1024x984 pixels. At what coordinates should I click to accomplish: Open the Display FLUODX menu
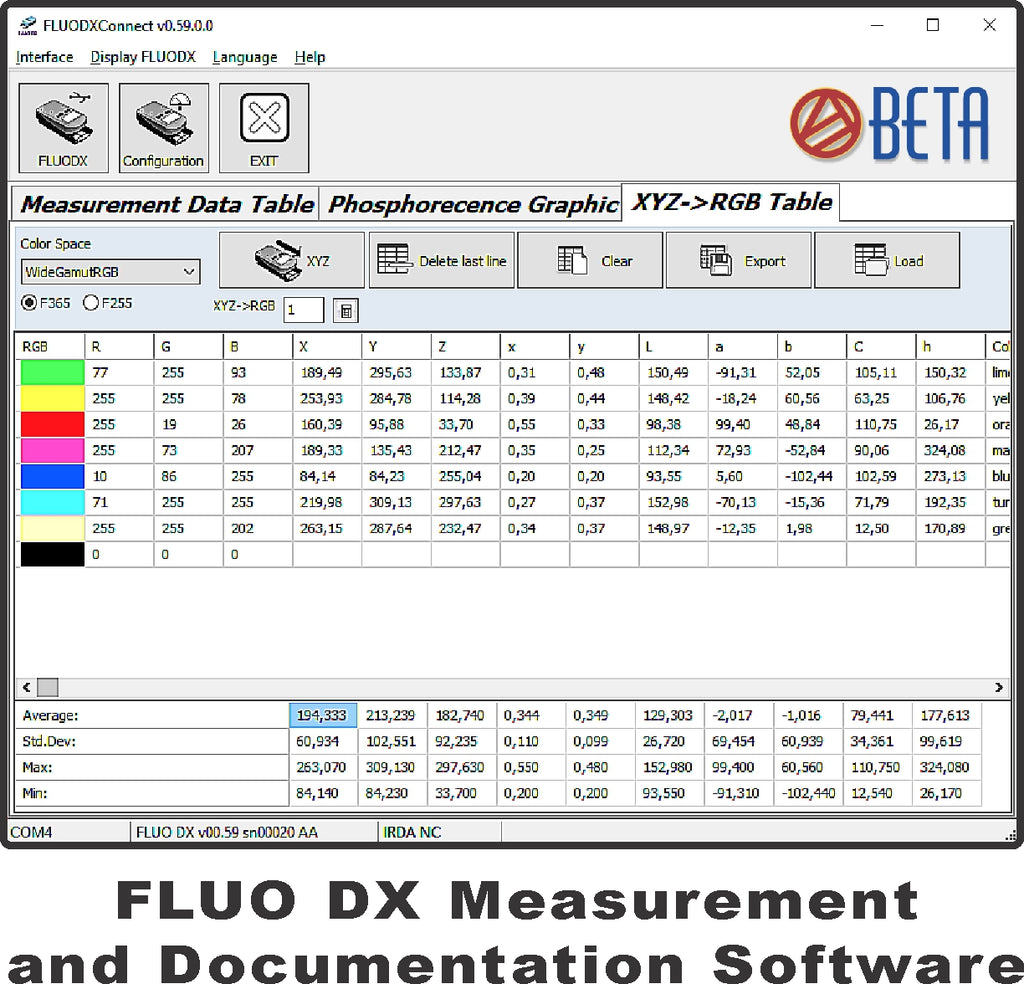143,57
